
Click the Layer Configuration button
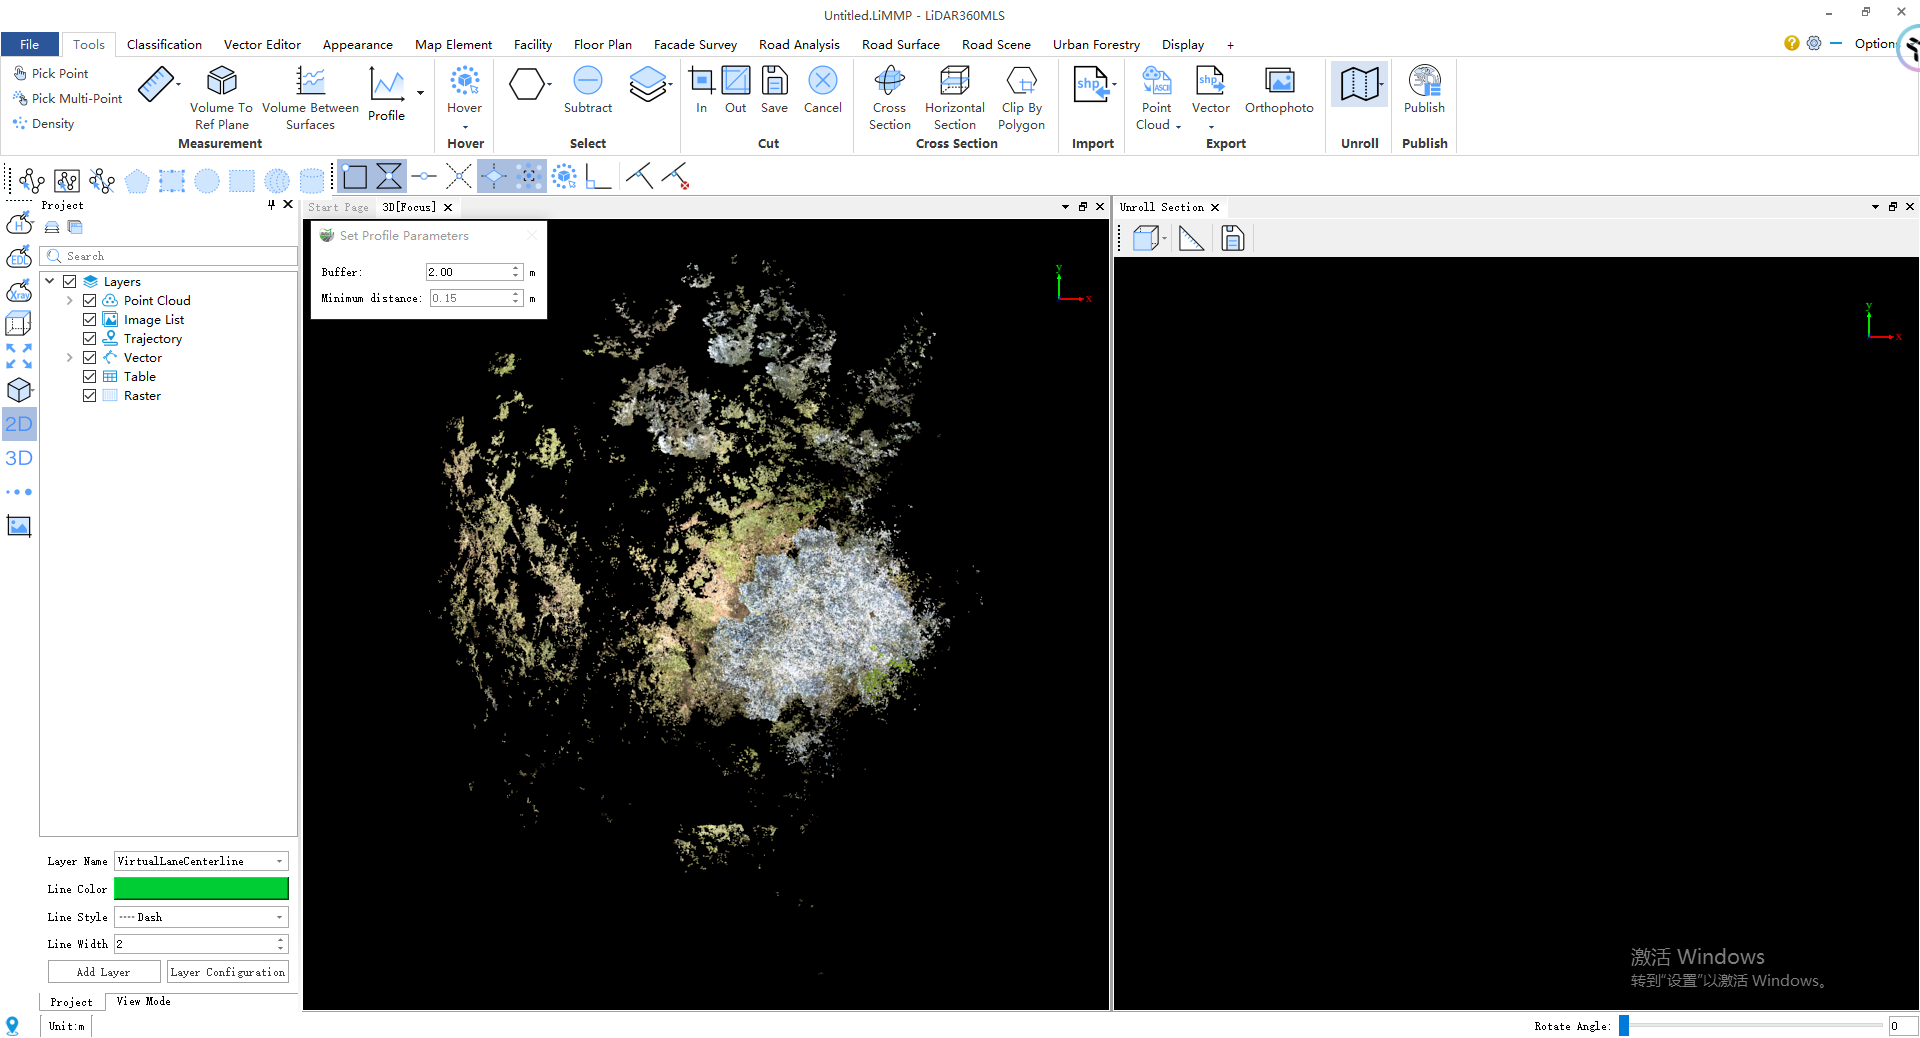[x=228, y=972]
